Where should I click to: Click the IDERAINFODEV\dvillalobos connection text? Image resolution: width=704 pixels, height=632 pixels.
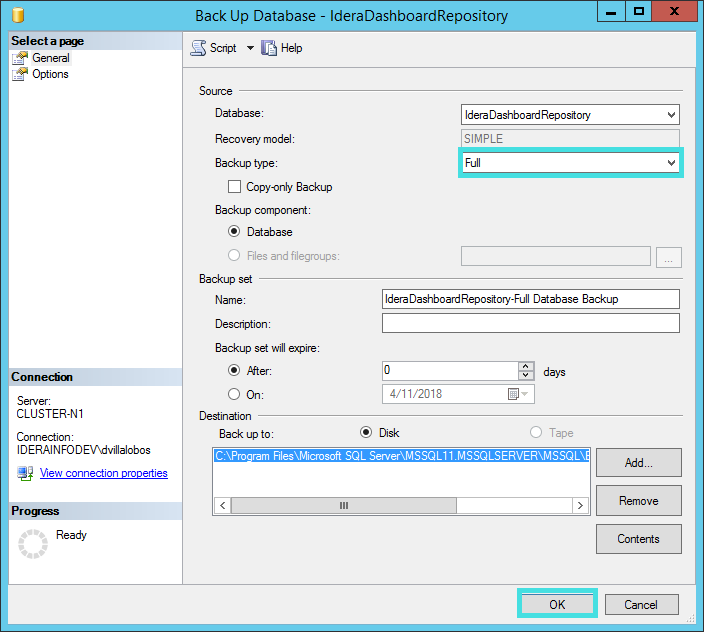tap(84, 450)
